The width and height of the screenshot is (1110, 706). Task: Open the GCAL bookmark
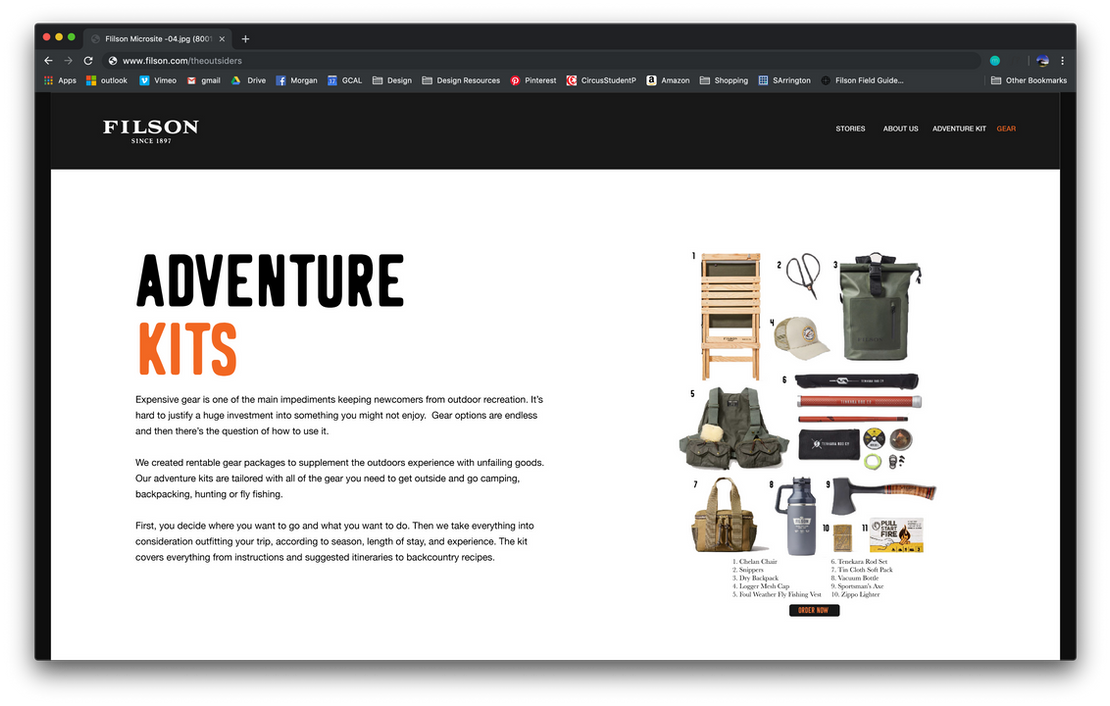(345, 81)
